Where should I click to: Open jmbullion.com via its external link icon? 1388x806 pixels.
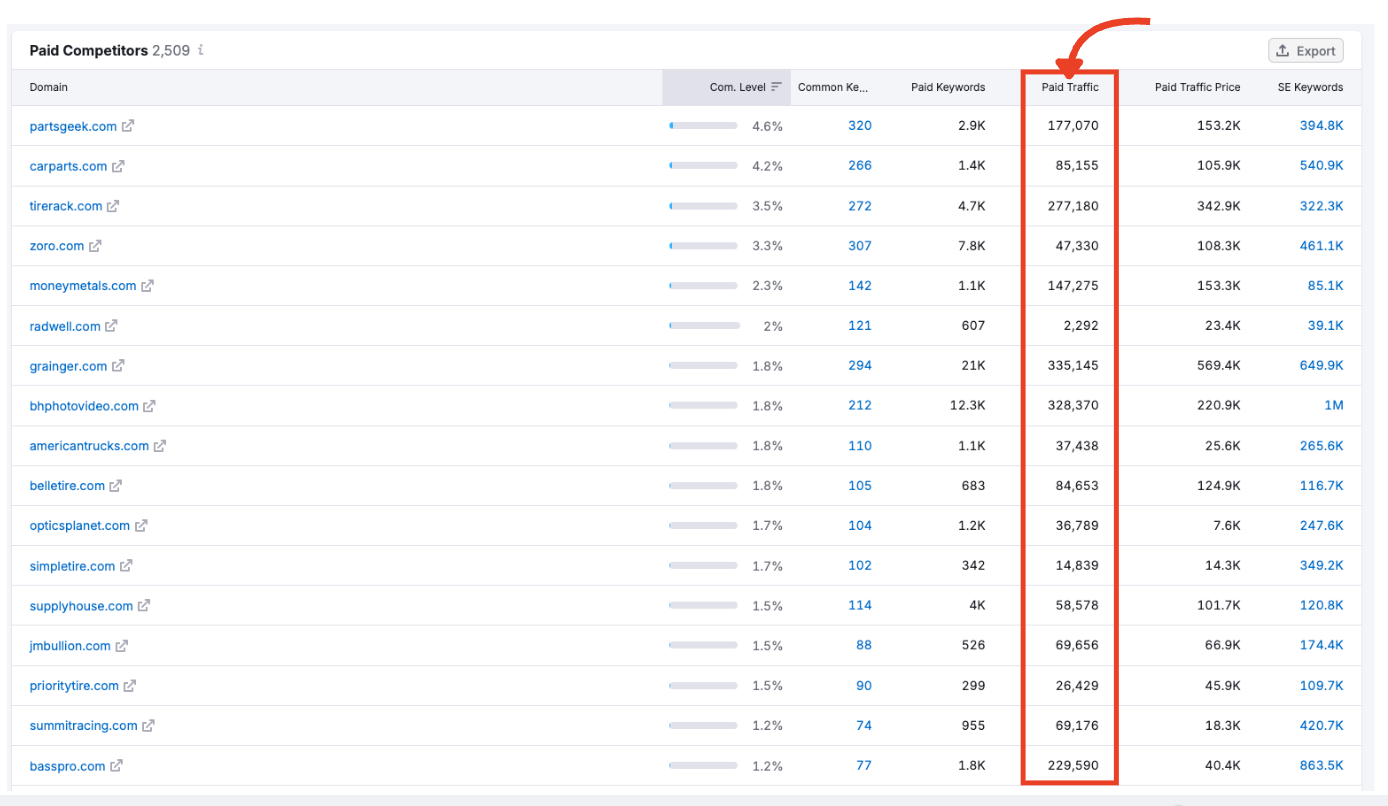pyautogui.click(x=120, y=646)
